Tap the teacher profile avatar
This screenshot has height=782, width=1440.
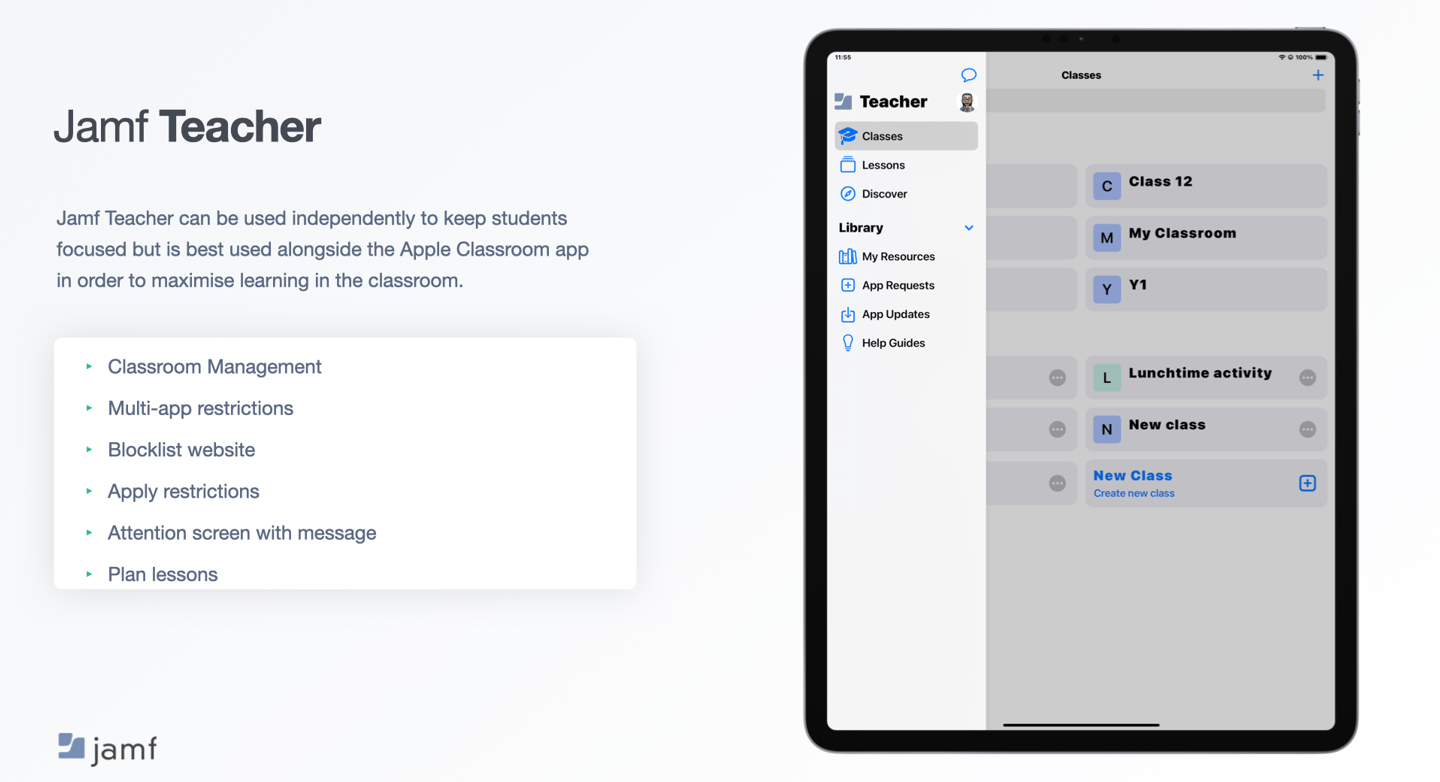(967, 102)
